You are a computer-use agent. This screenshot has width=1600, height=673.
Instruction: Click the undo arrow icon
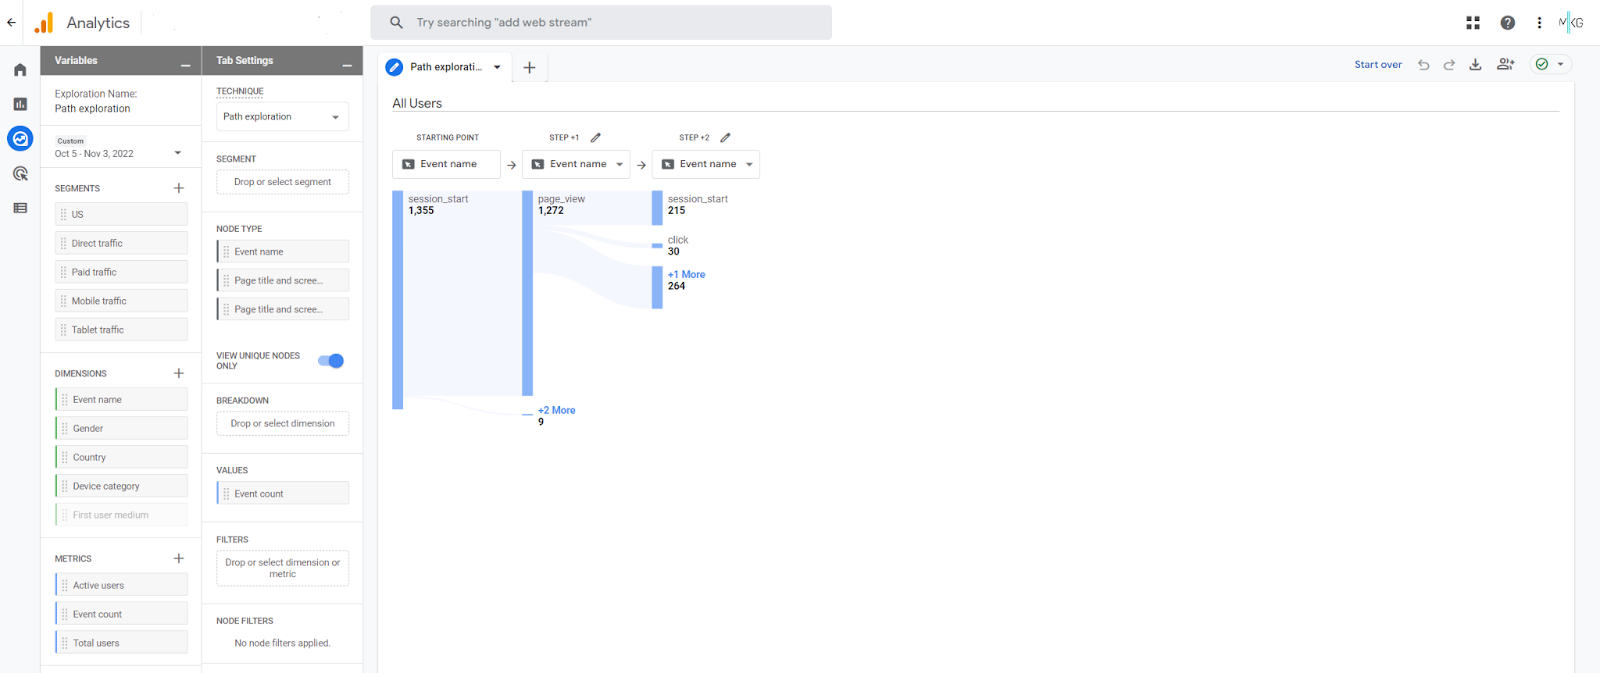[1423, 65]
